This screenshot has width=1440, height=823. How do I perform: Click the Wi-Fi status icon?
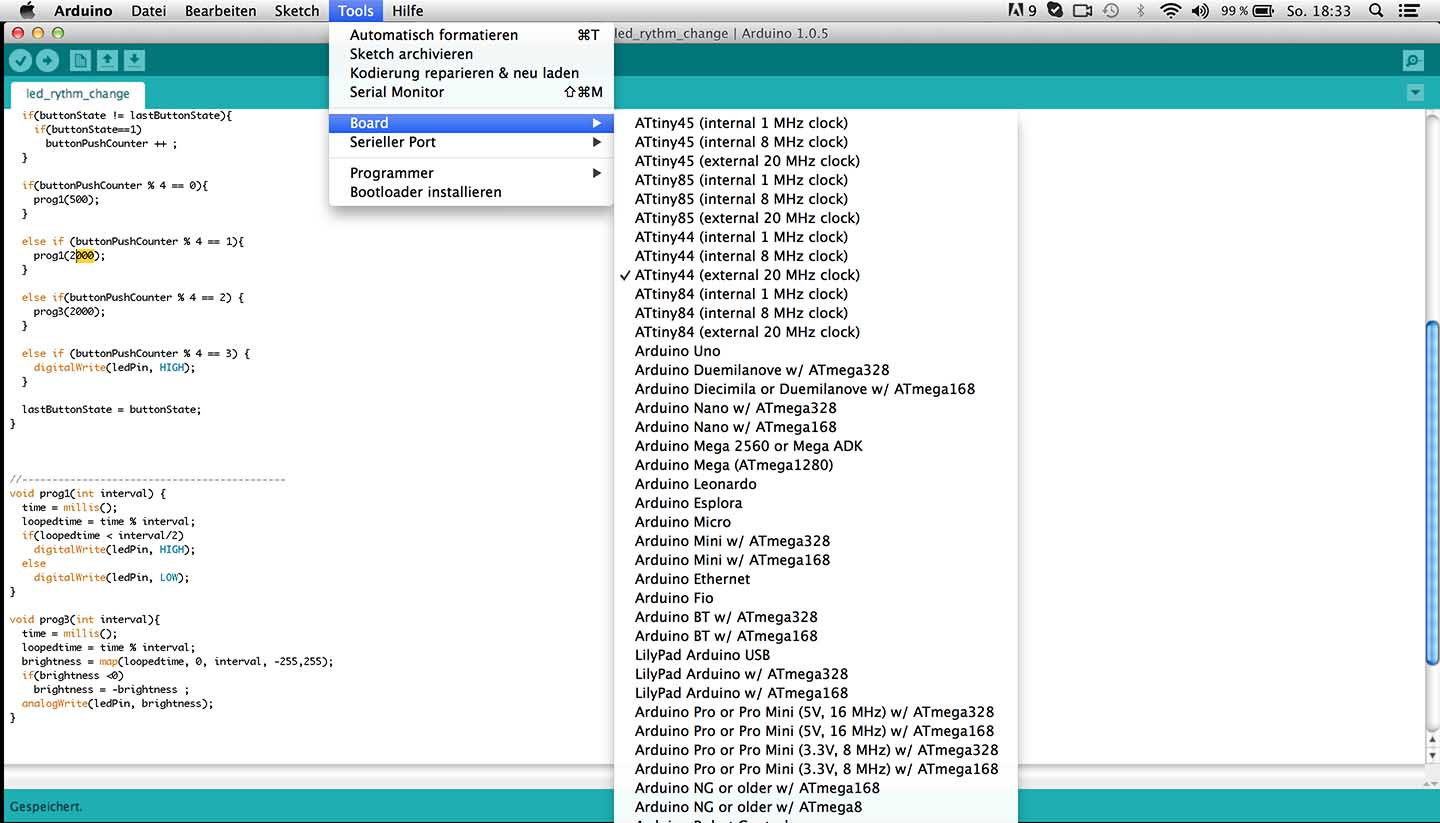tap(1171, 11)
